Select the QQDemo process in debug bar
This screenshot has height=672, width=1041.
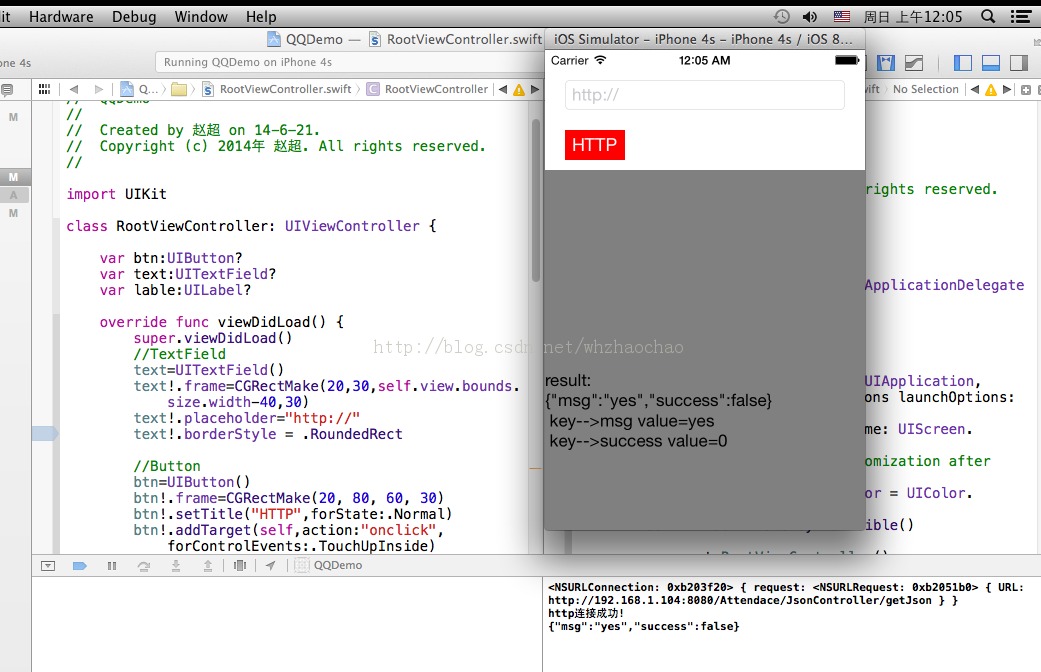point(329,565)
